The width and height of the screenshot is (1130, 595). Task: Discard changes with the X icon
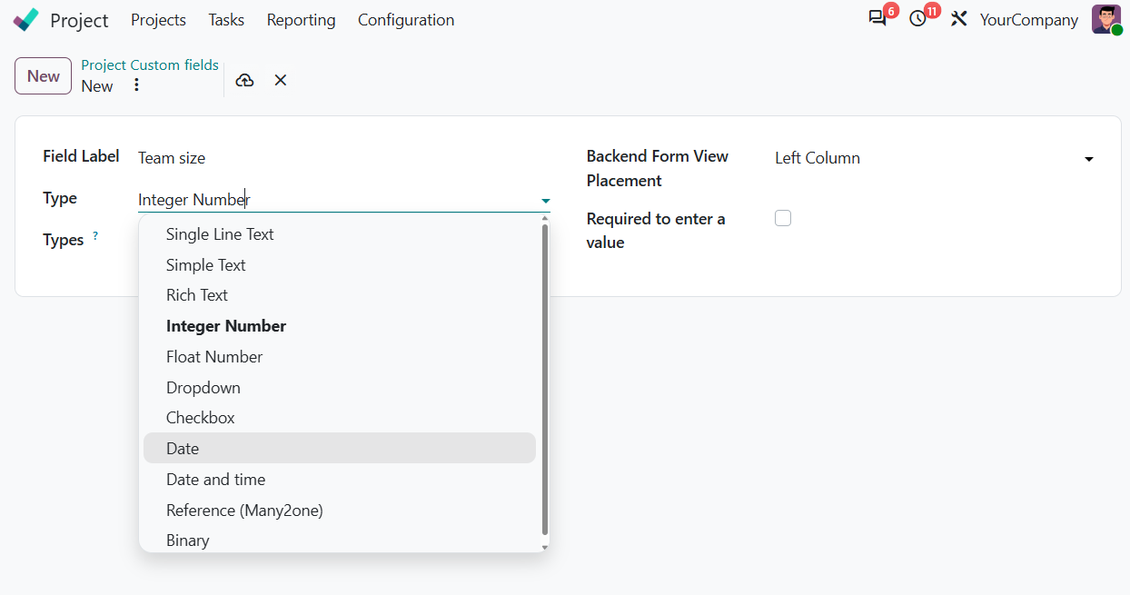coord(280,80)
